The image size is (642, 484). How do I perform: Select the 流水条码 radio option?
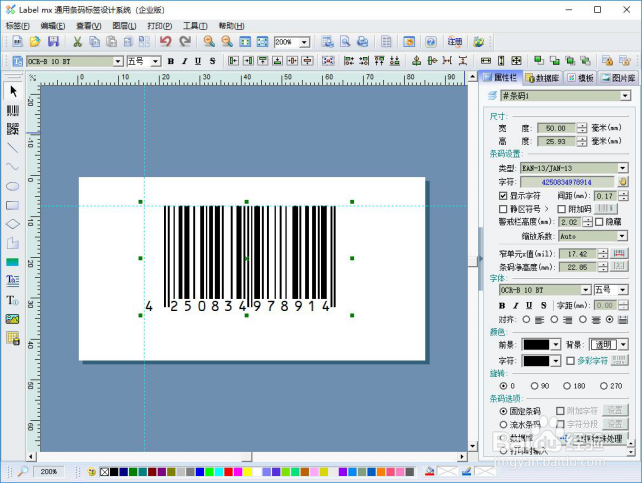coord(503,424)
